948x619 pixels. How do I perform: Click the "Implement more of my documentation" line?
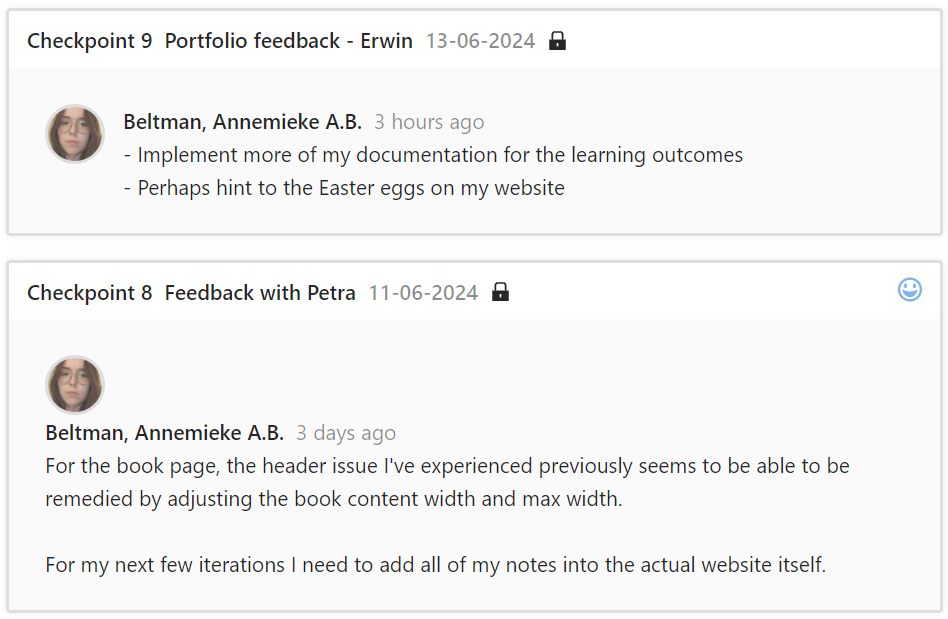[x=433, y=155]
